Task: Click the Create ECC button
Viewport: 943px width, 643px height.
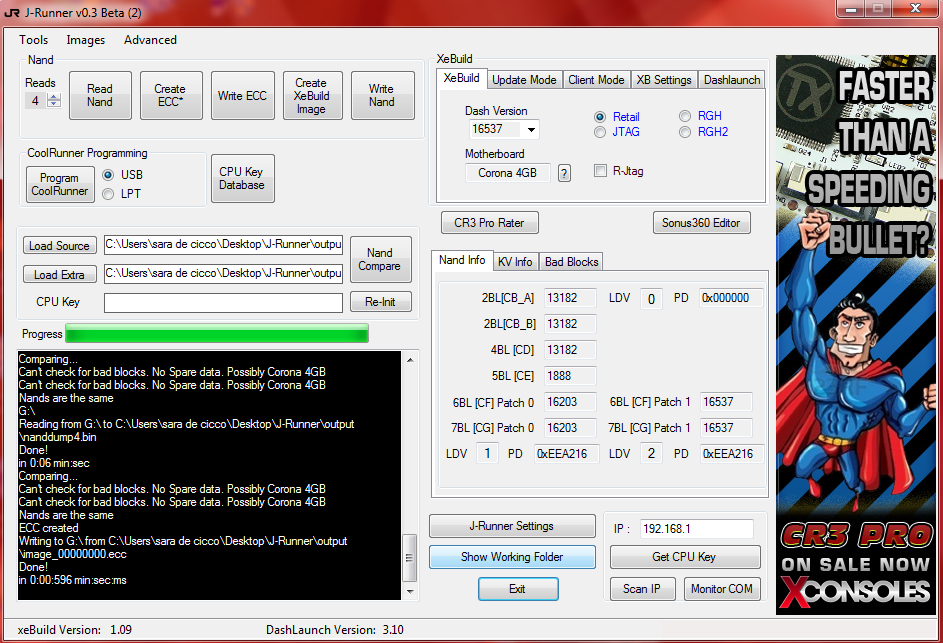Action: point(171,95)
